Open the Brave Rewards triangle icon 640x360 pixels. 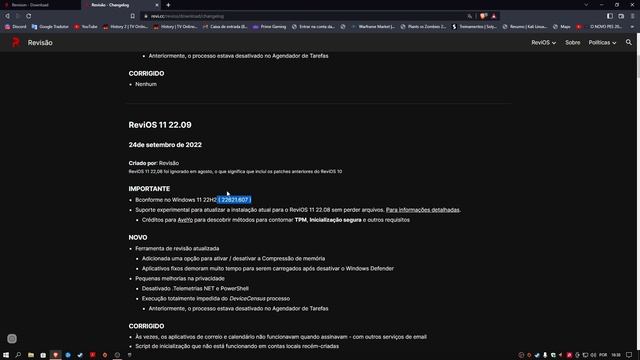[x=494, y=16]
